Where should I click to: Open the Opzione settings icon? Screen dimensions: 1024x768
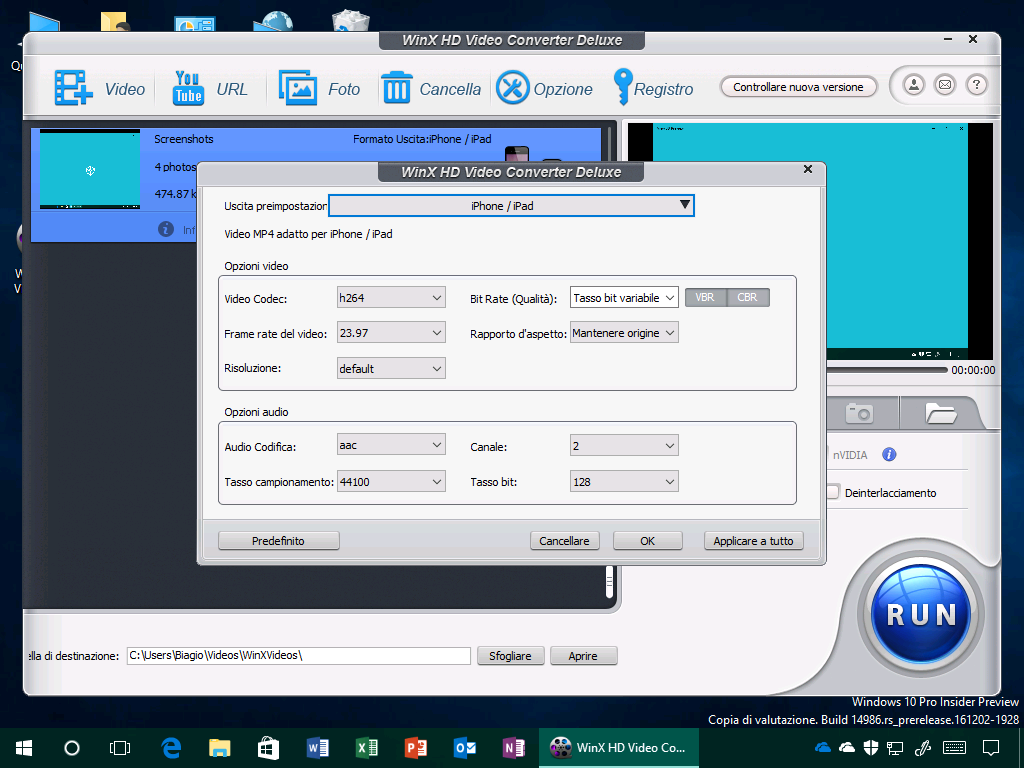click(513, 88)
